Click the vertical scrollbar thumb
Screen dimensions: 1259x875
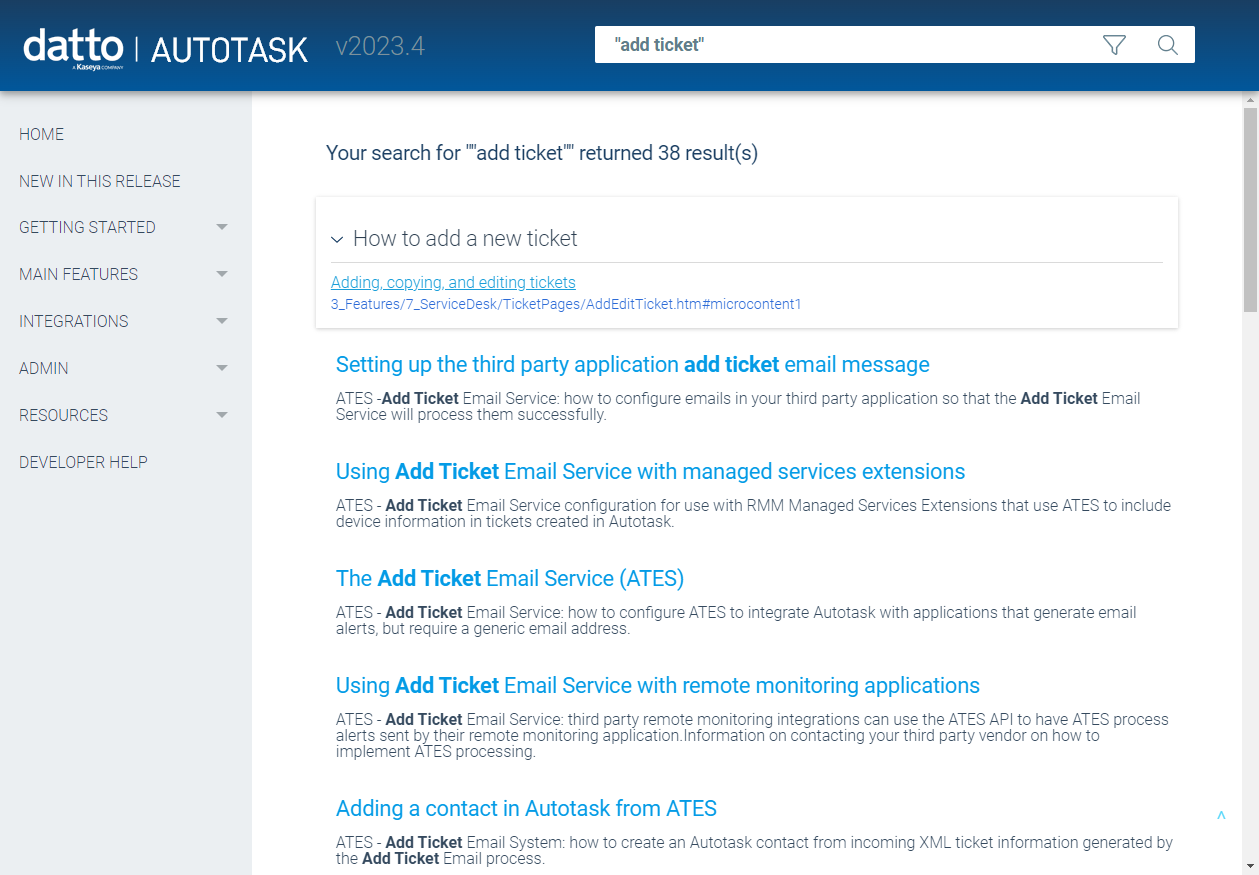coord(1250,210)
